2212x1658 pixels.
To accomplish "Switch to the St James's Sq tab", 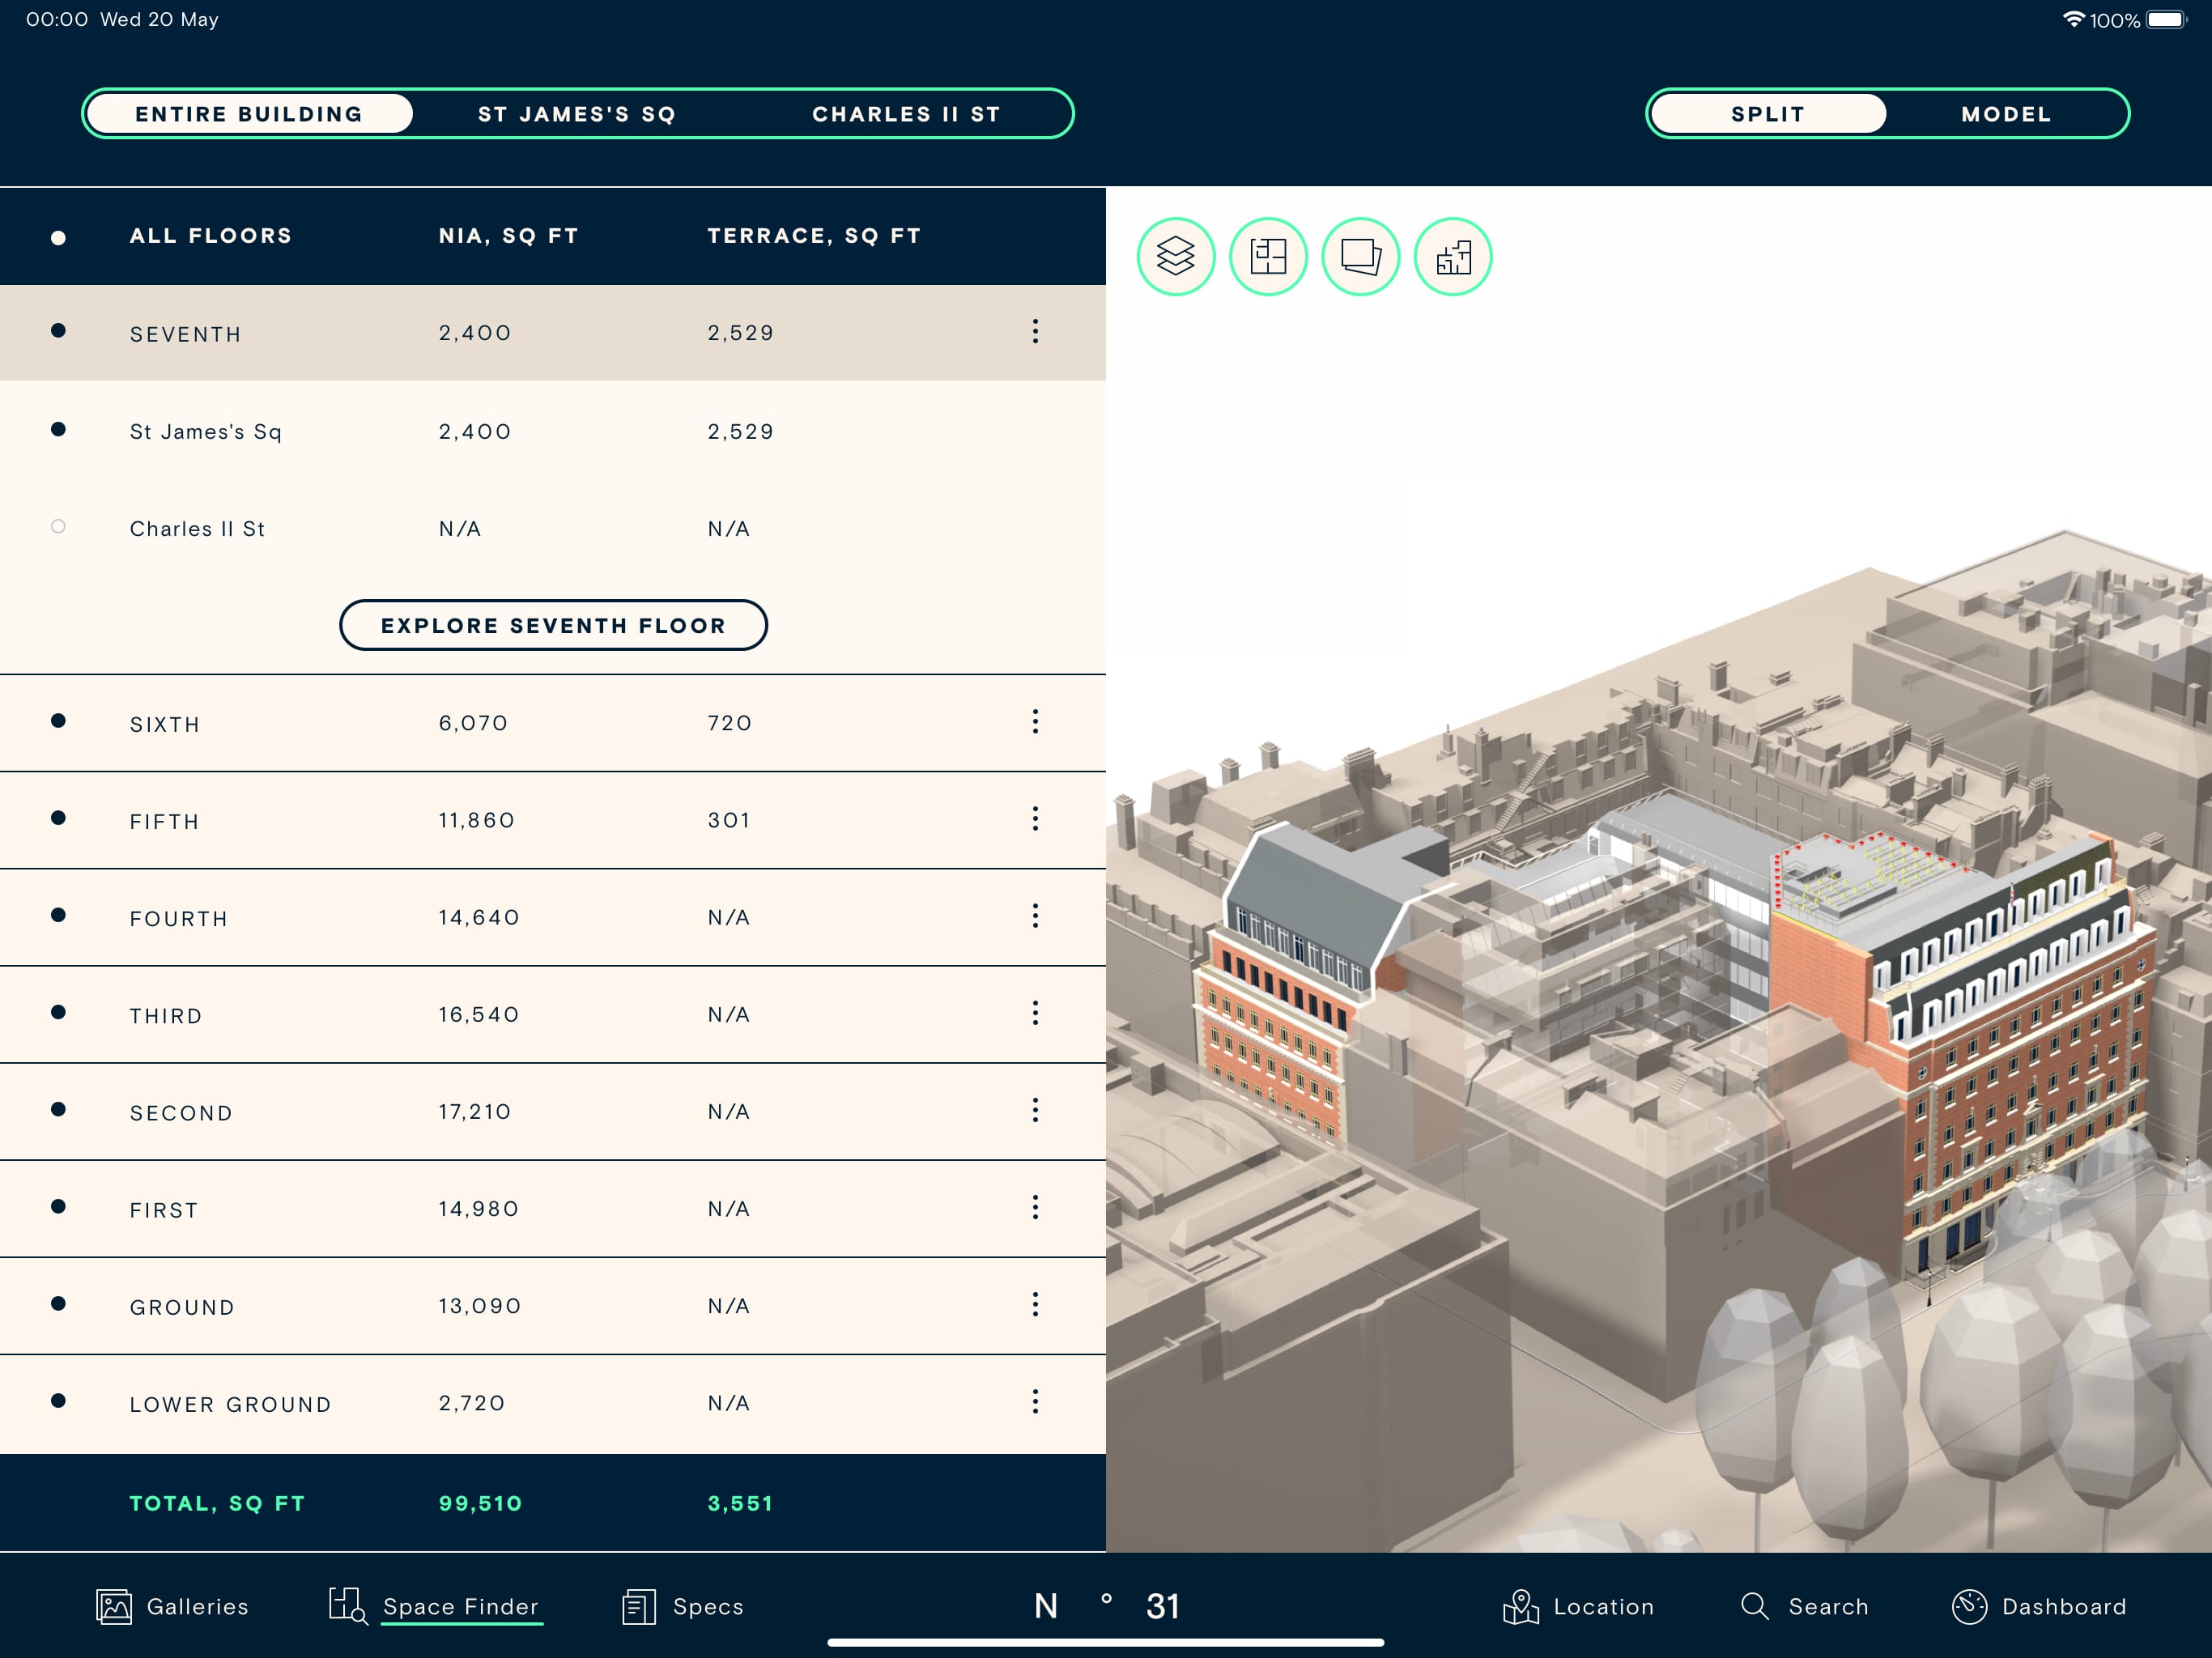I will tap(577, 114).
